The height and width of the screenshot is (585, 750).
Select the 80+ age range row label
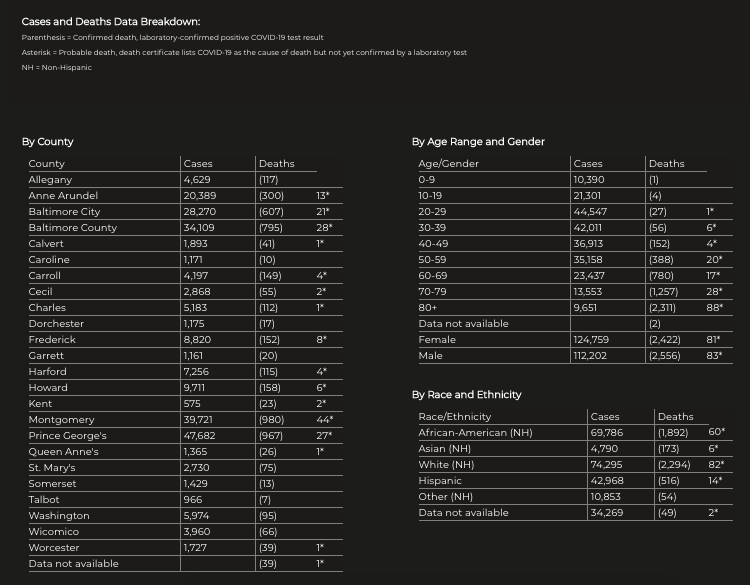click(x=429, y=308)
